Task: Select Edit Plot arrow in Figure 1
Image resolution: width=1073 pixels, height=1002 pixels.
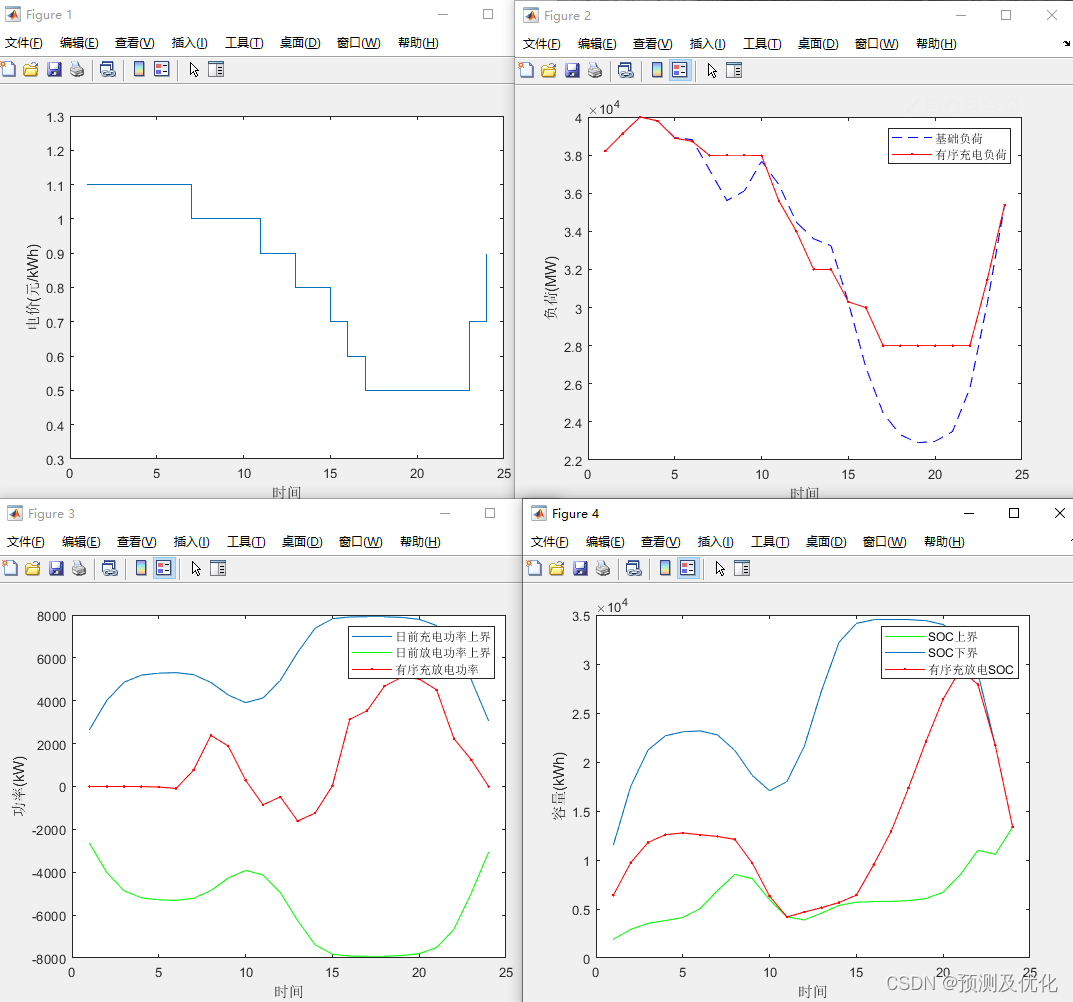Action: [194, 69]
